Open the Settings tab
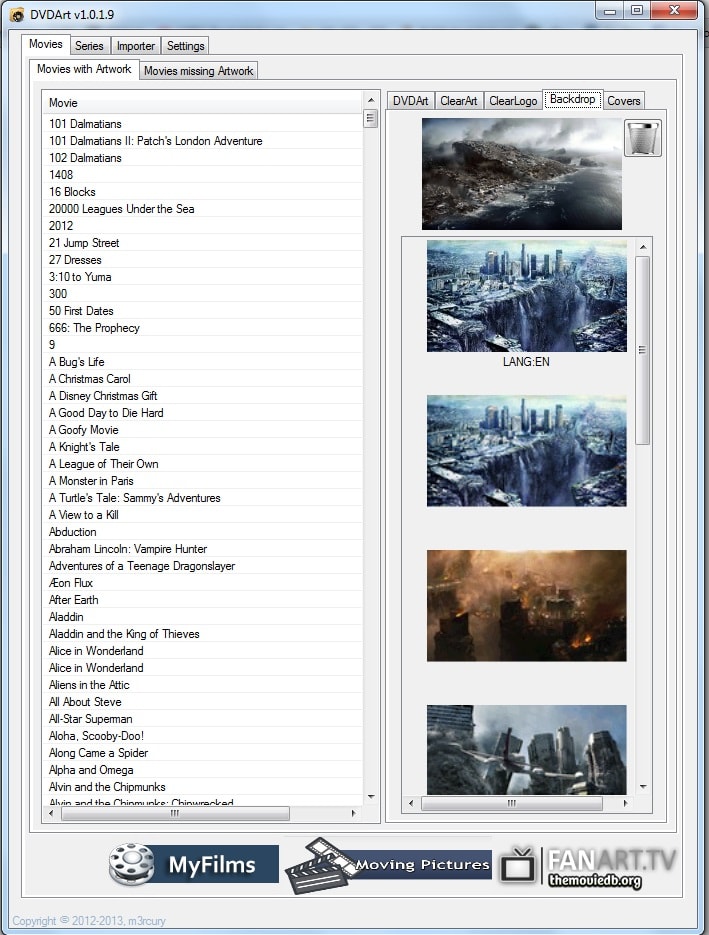This screenshot has height=935, width=709. tap(185, 46)
